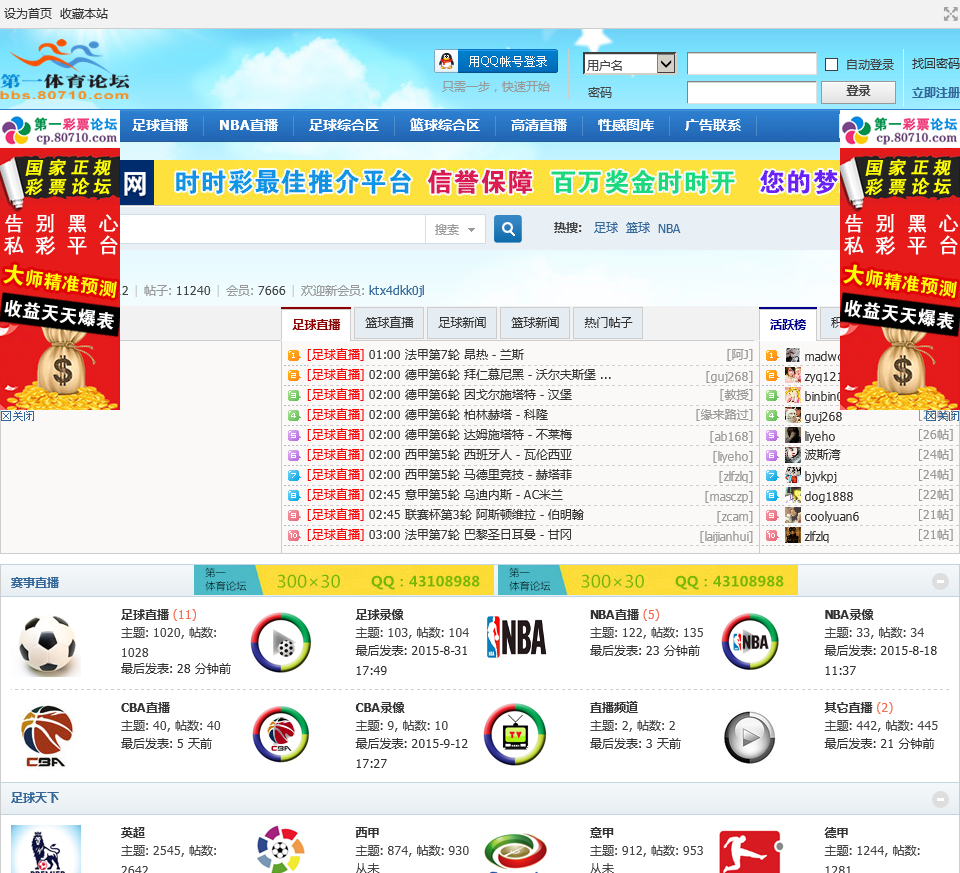Open the La Liga 西甲 logo icon

pyautogui.click(x=280, y=849)
